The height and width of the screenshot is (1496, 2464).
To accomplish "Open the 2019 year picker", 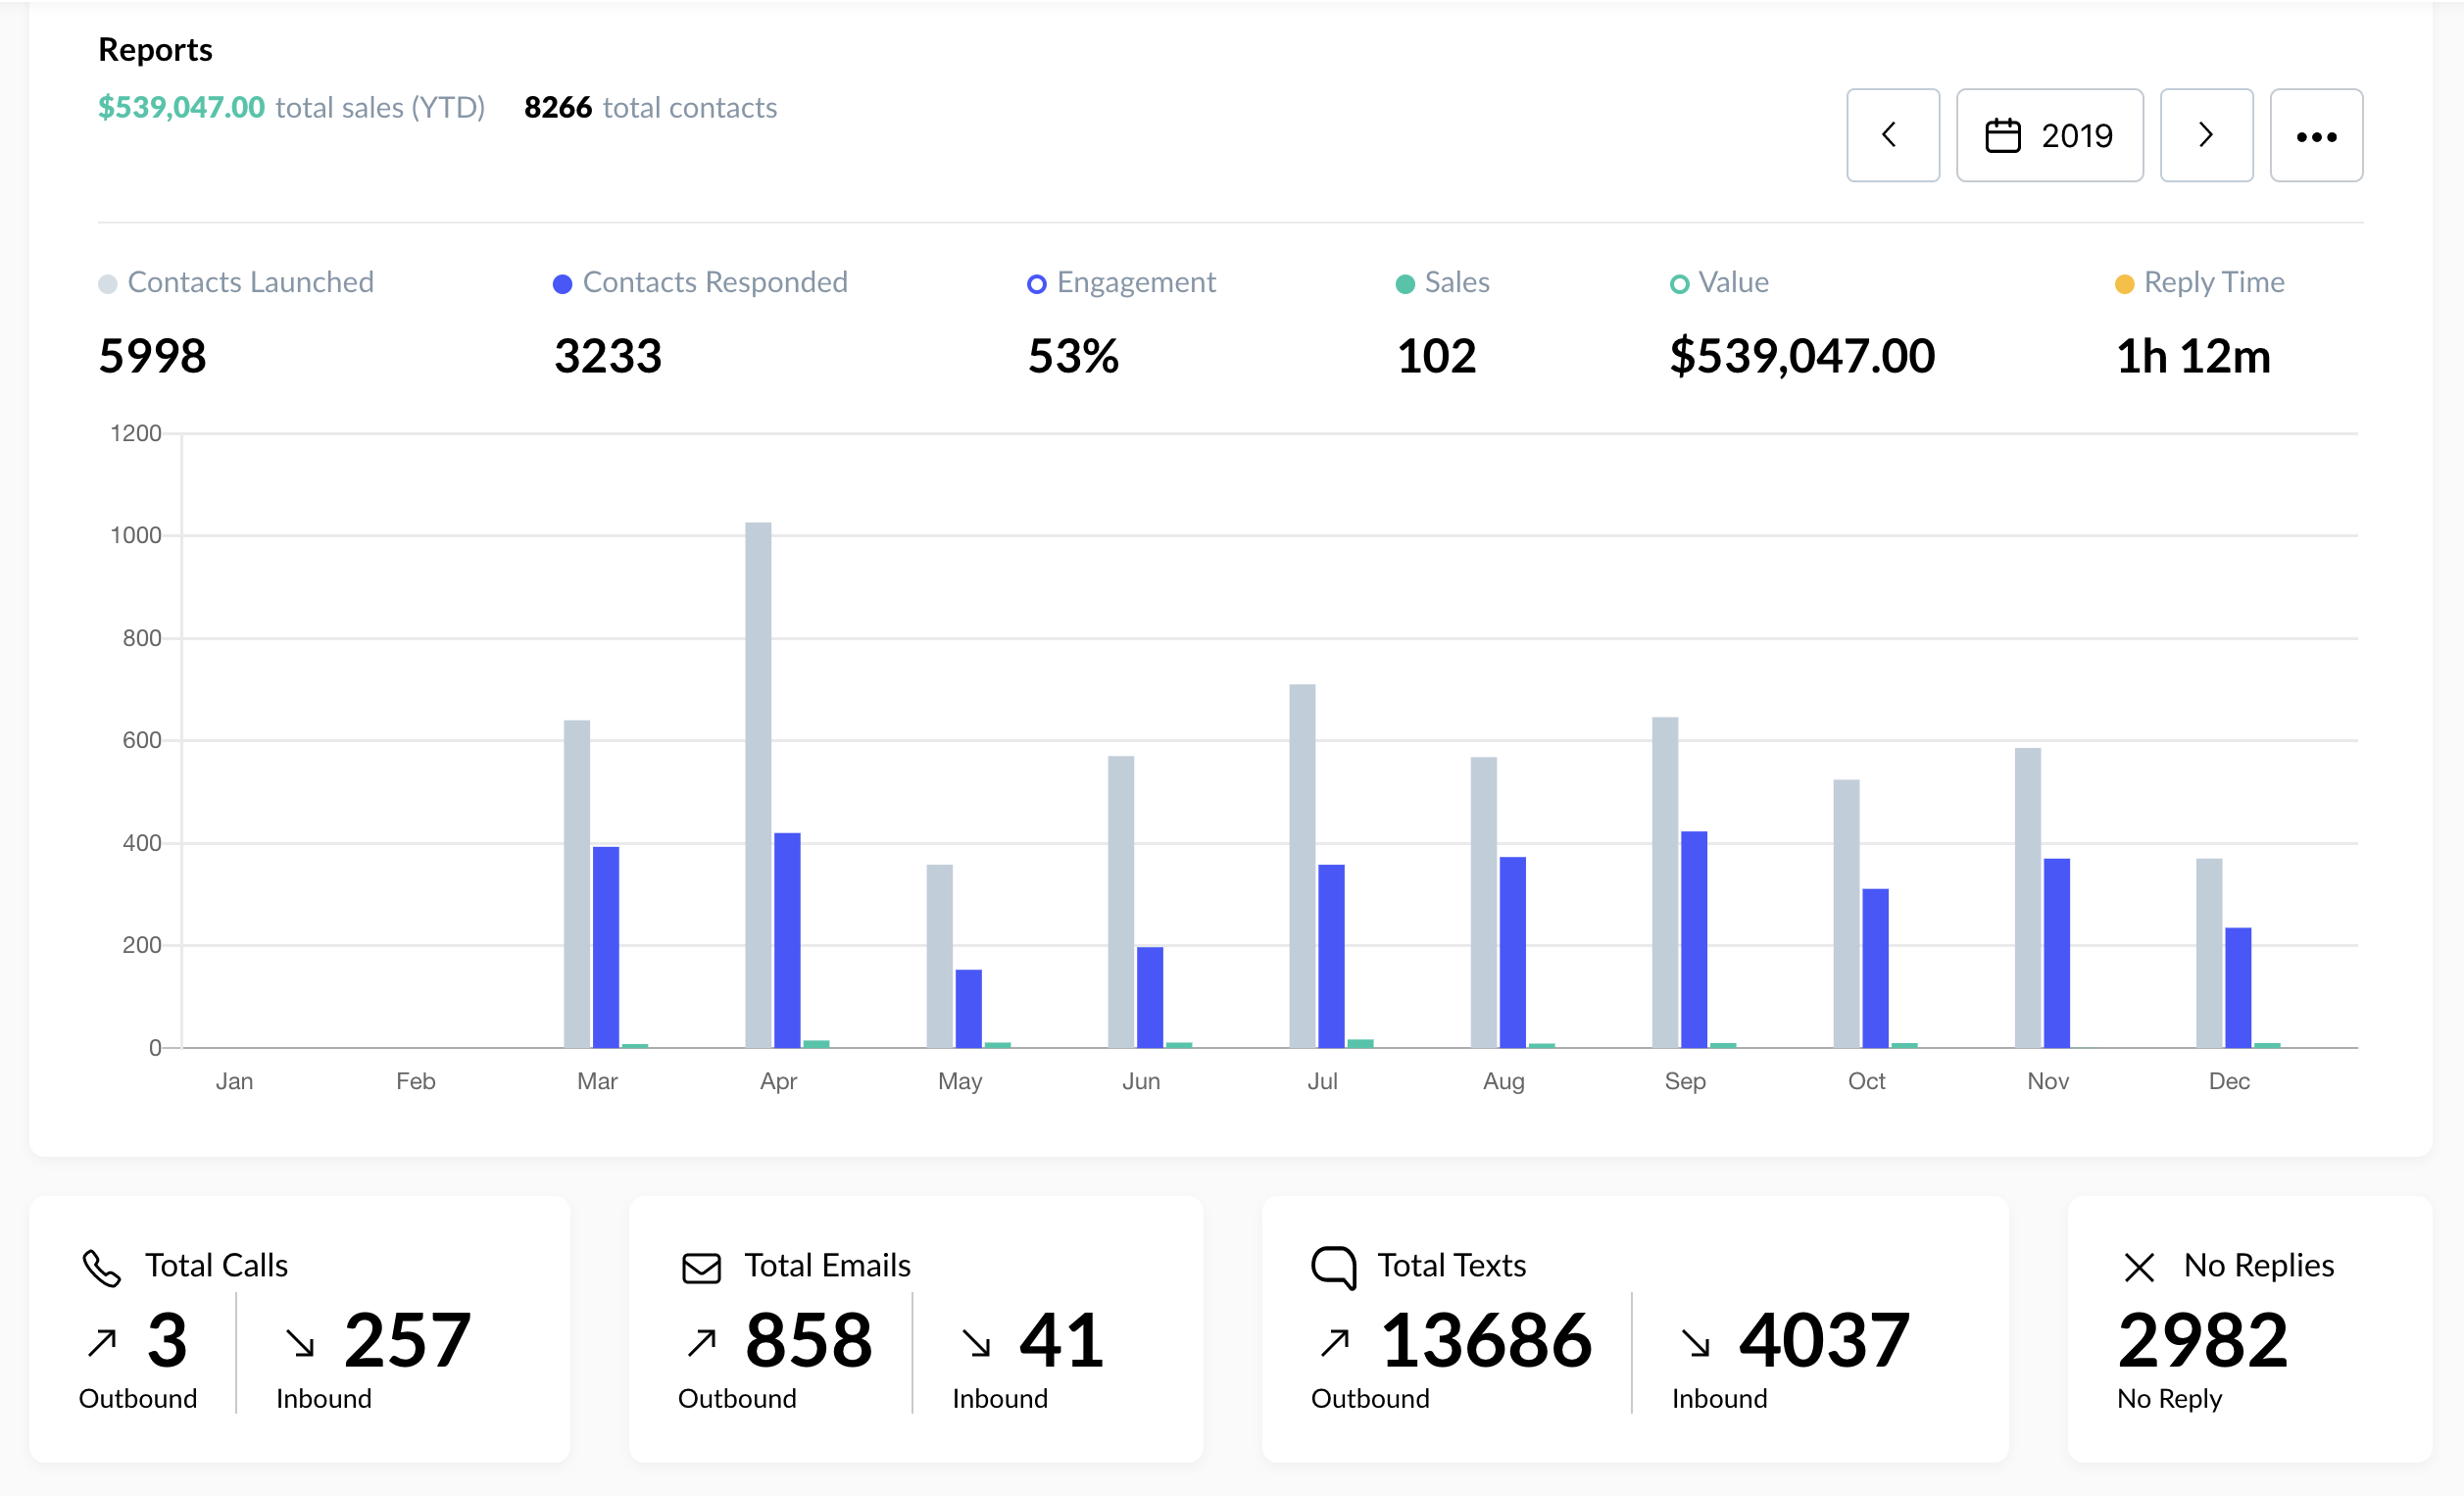I will pyautogui.click(x=2076, y=135).
